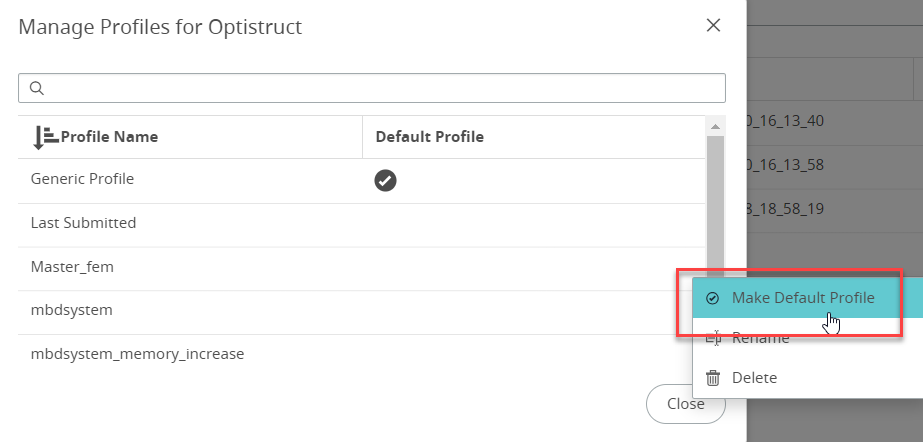The image size is (923, 442).
Task: Choose Delete in the context menu
Action: click(x=754, y=378)
